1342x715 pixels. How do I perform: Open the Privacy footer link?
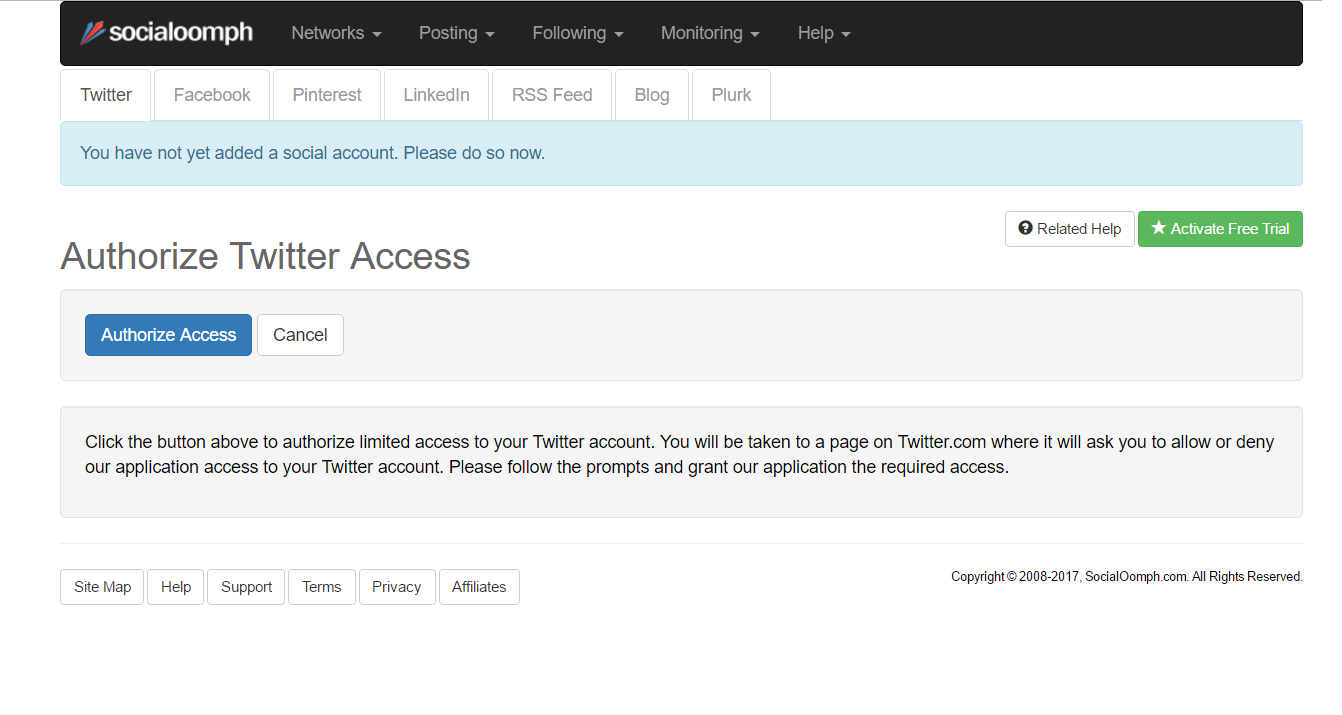tap(397, 587)
